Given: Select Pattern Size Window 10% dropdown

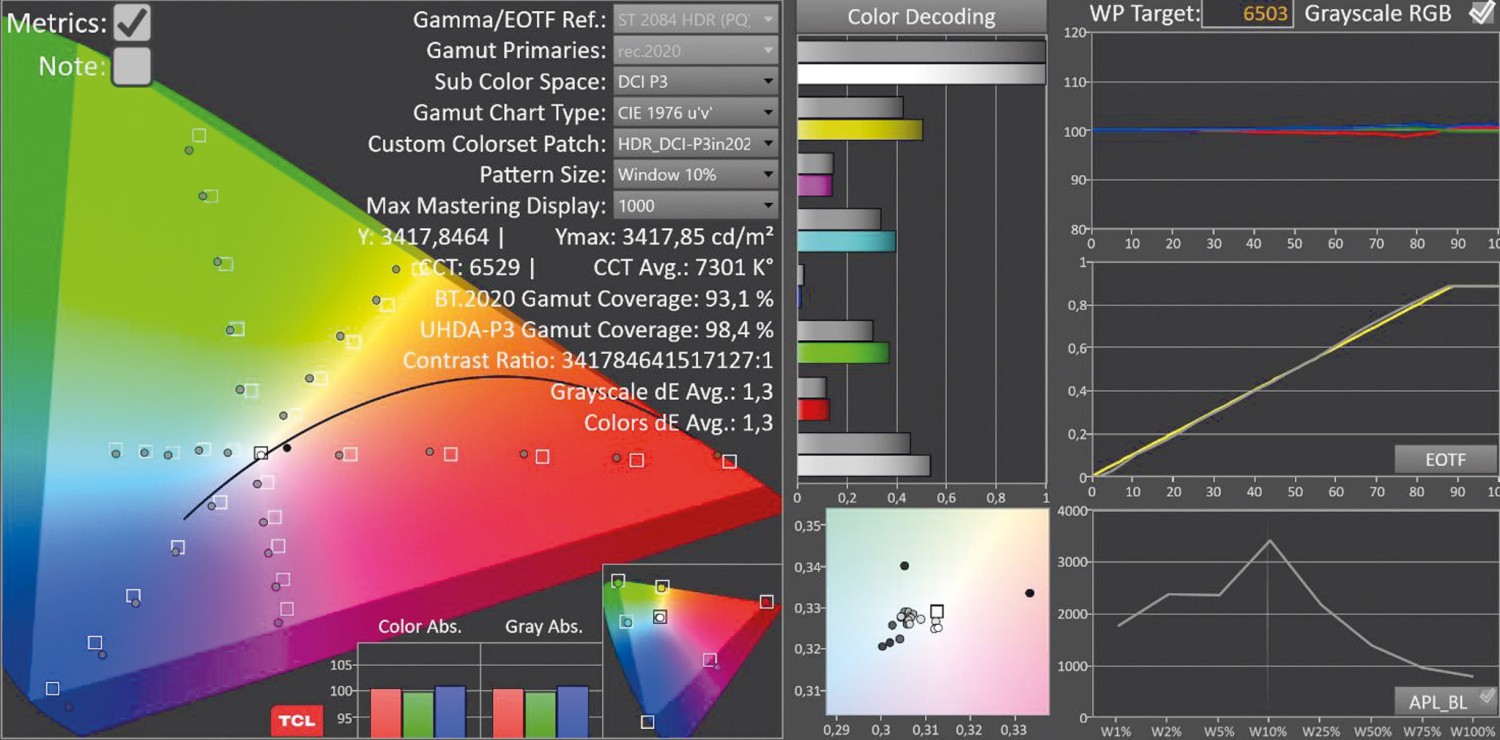Looking at the screenshot, I should coord(696,174).
